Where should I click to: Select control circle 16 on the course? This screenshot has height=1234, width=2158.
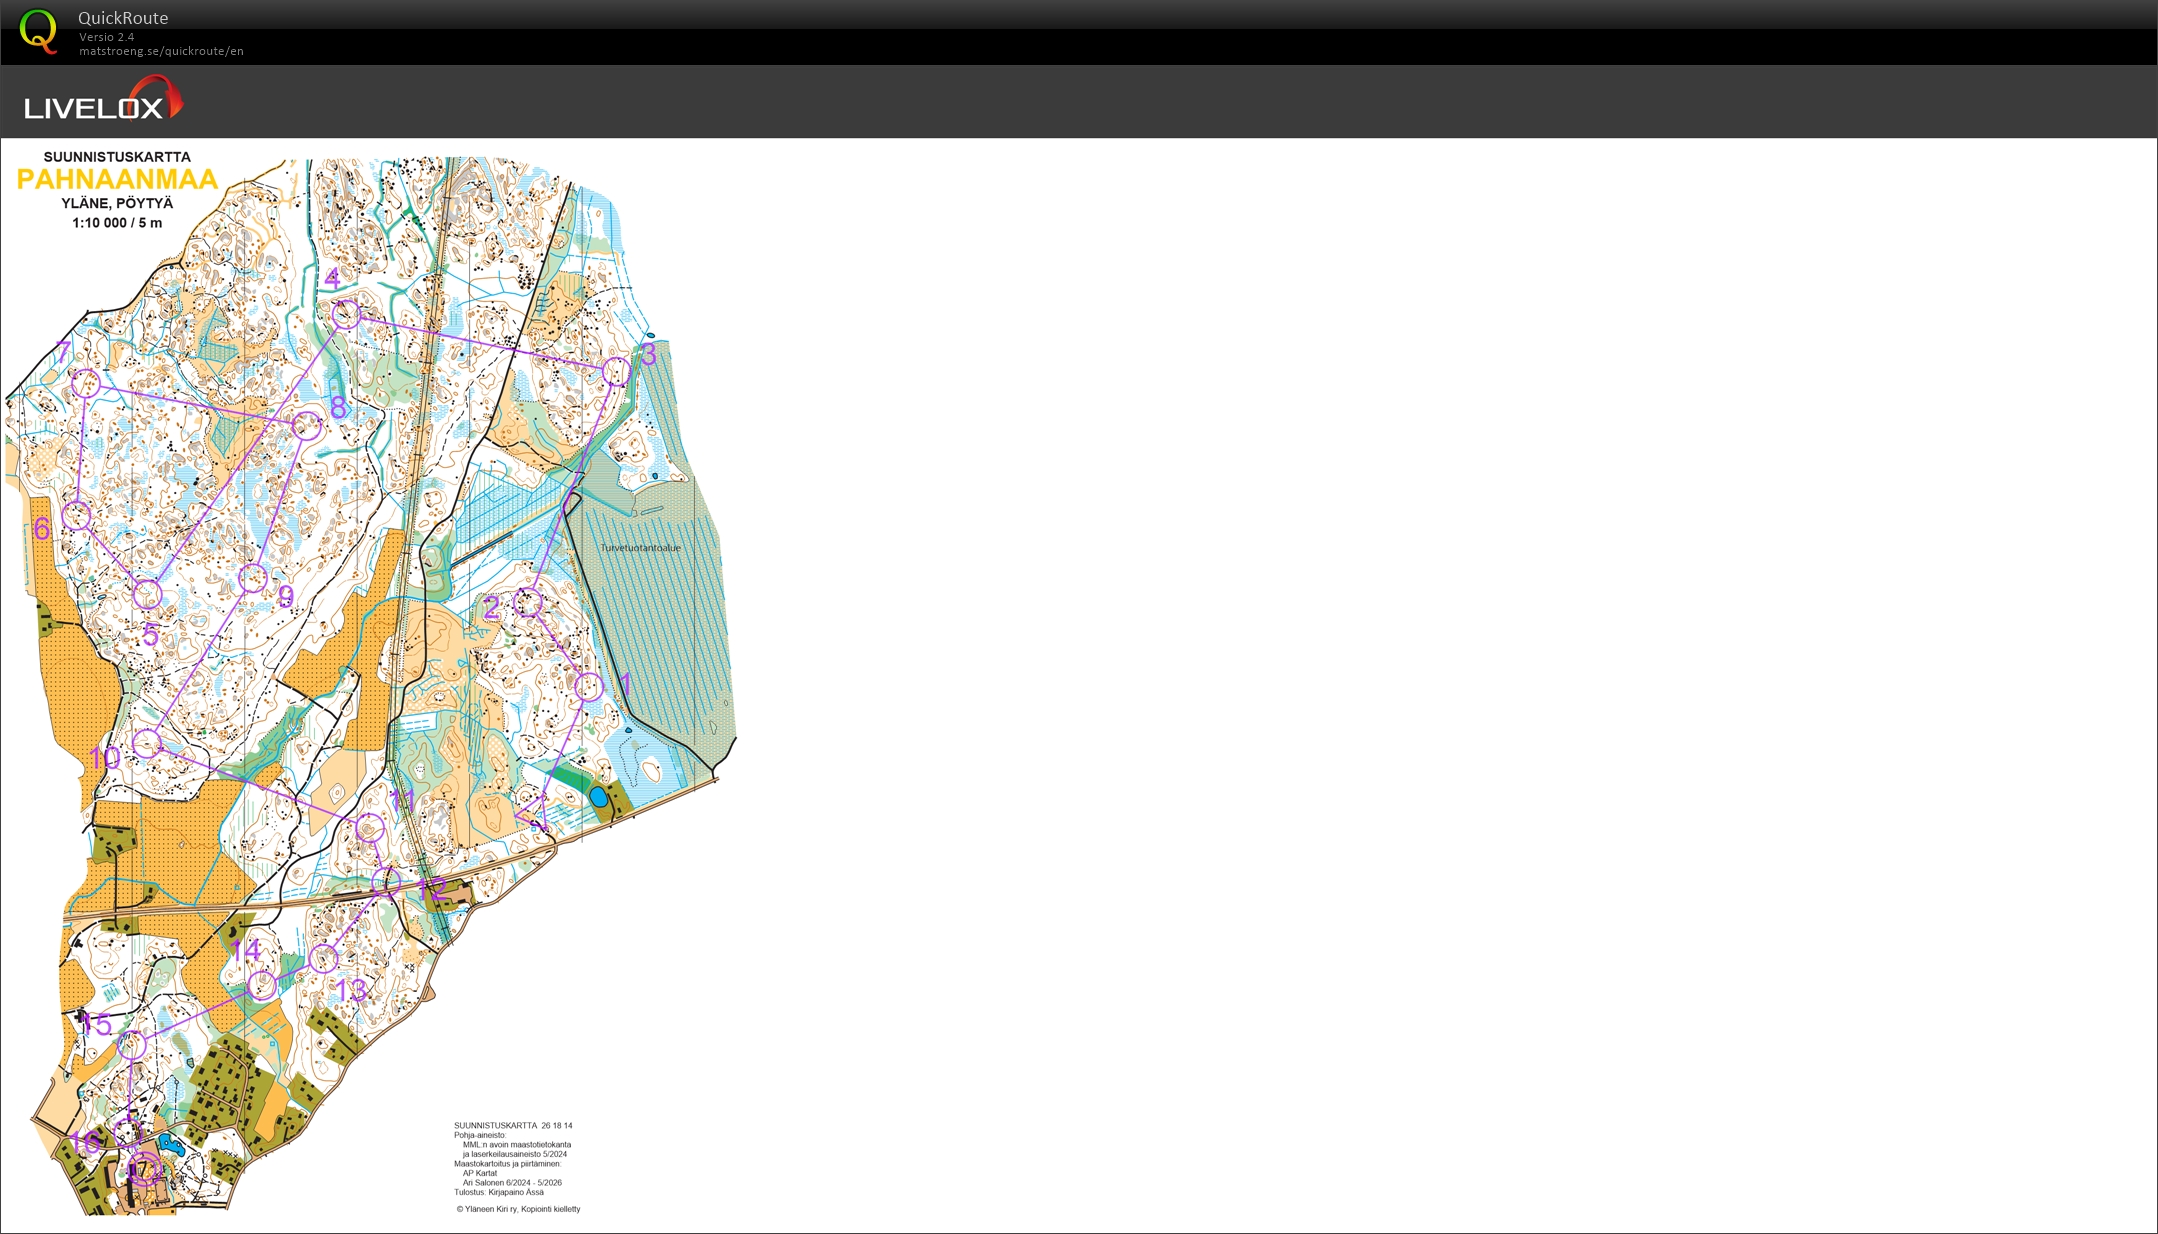click(x=127, y=1133)
